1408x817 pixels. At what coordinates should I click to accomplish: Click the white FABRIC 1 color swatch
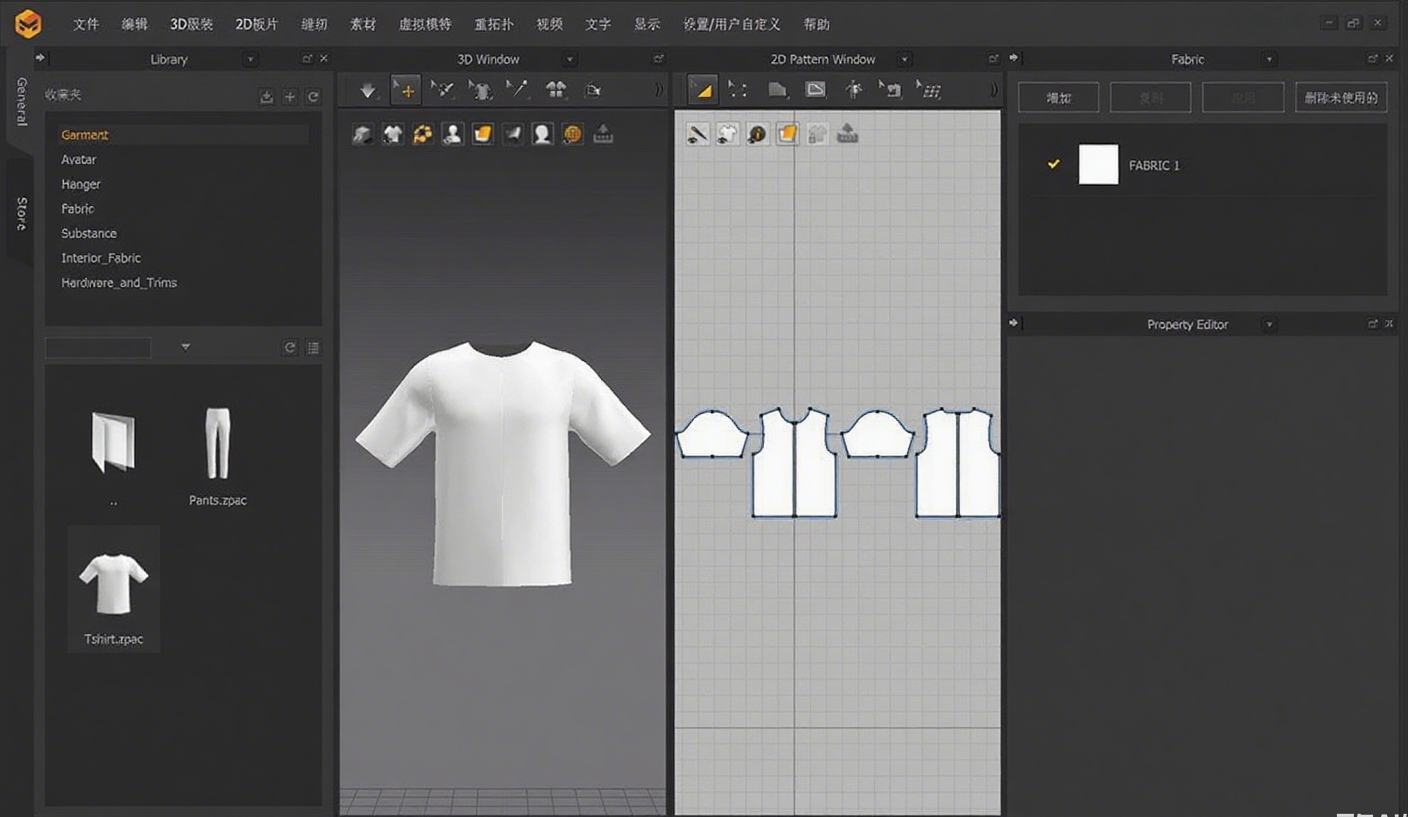(x=1098, y=165)
